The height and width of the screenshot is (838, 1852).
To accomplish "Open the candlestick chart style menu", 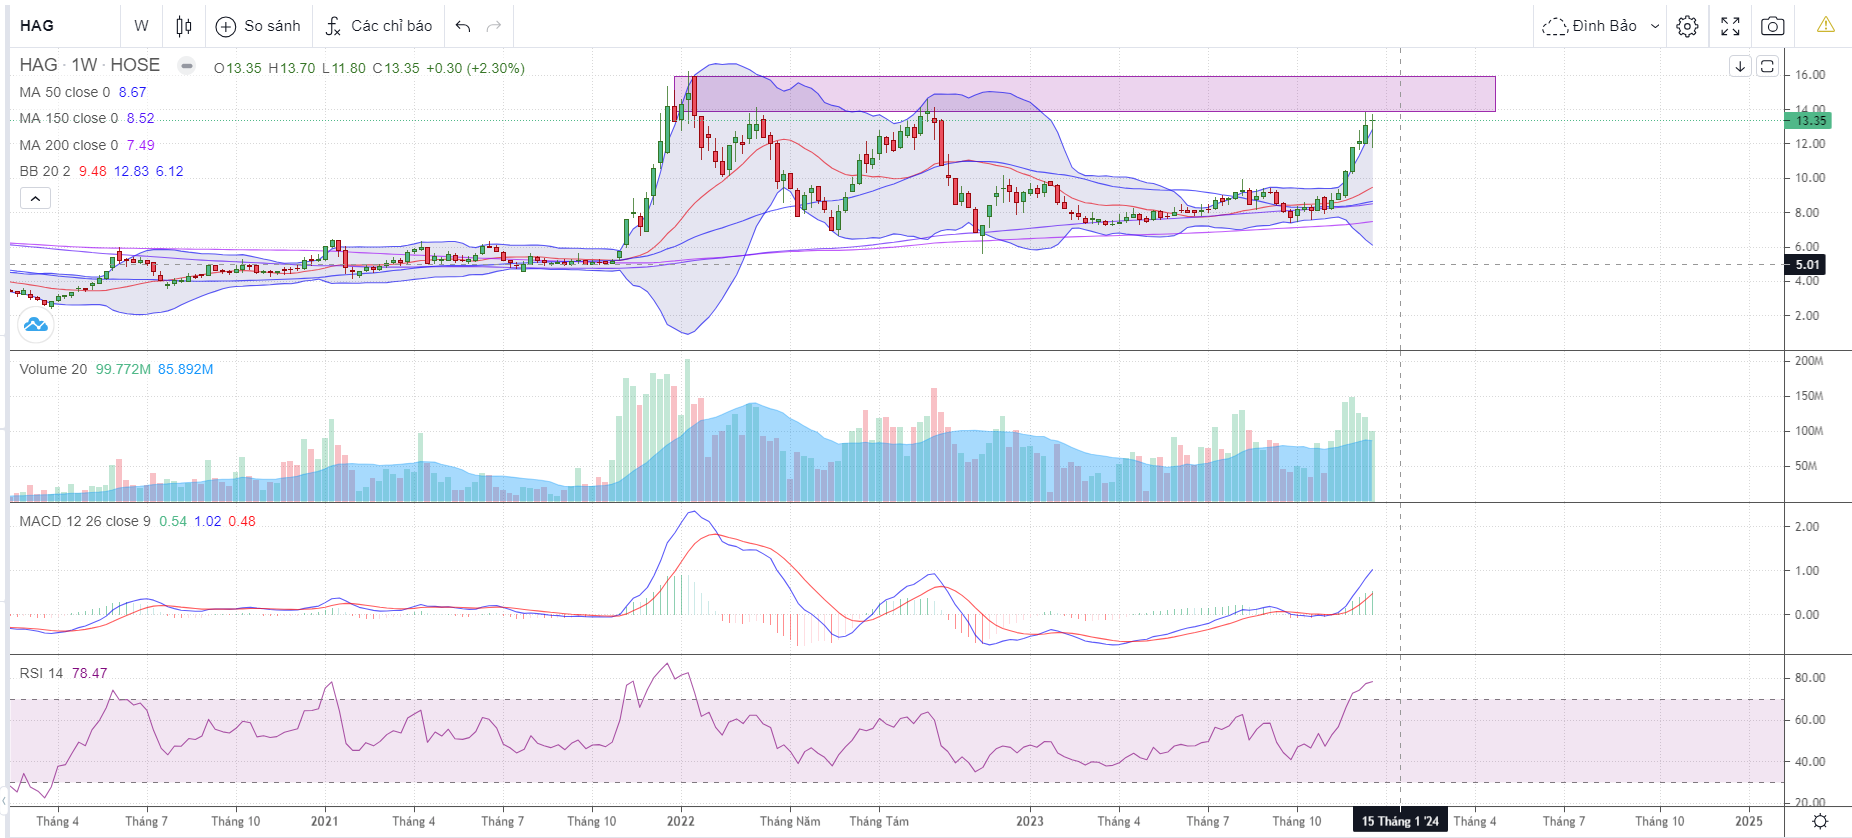I will coord(184,26).
